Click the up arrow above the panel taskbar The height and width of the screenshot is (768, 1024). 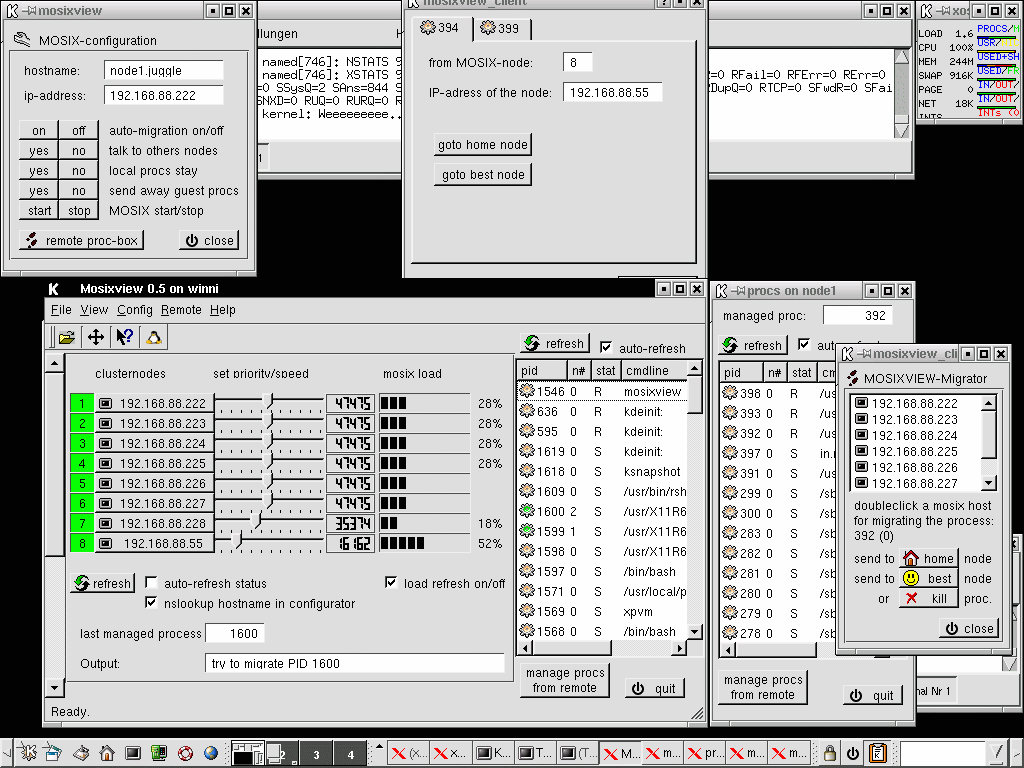click(379, 746)
